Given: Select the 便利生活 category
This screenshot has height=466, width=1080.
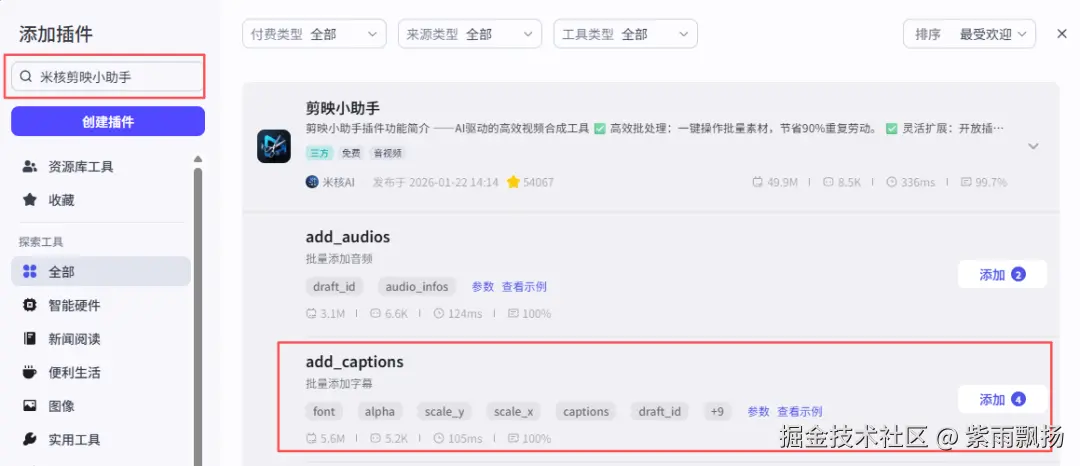Looking at the screenshot, I should tap(101, 372).
